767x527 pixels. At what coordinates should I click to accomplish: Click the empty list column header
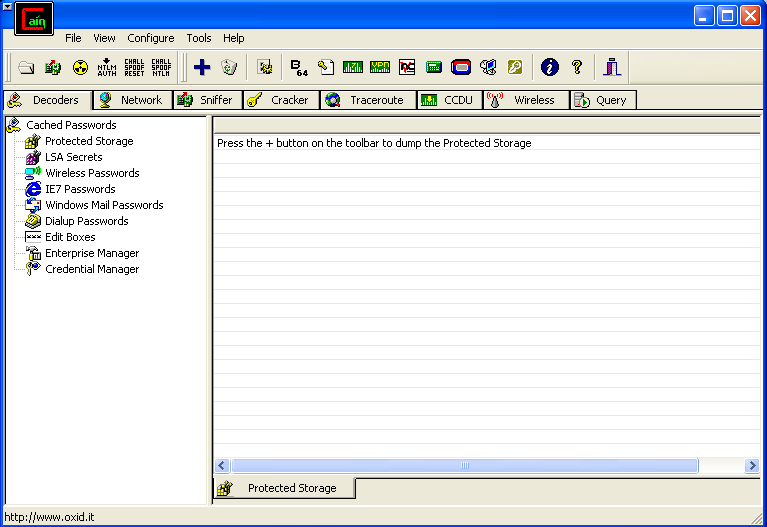coord(487,125)
